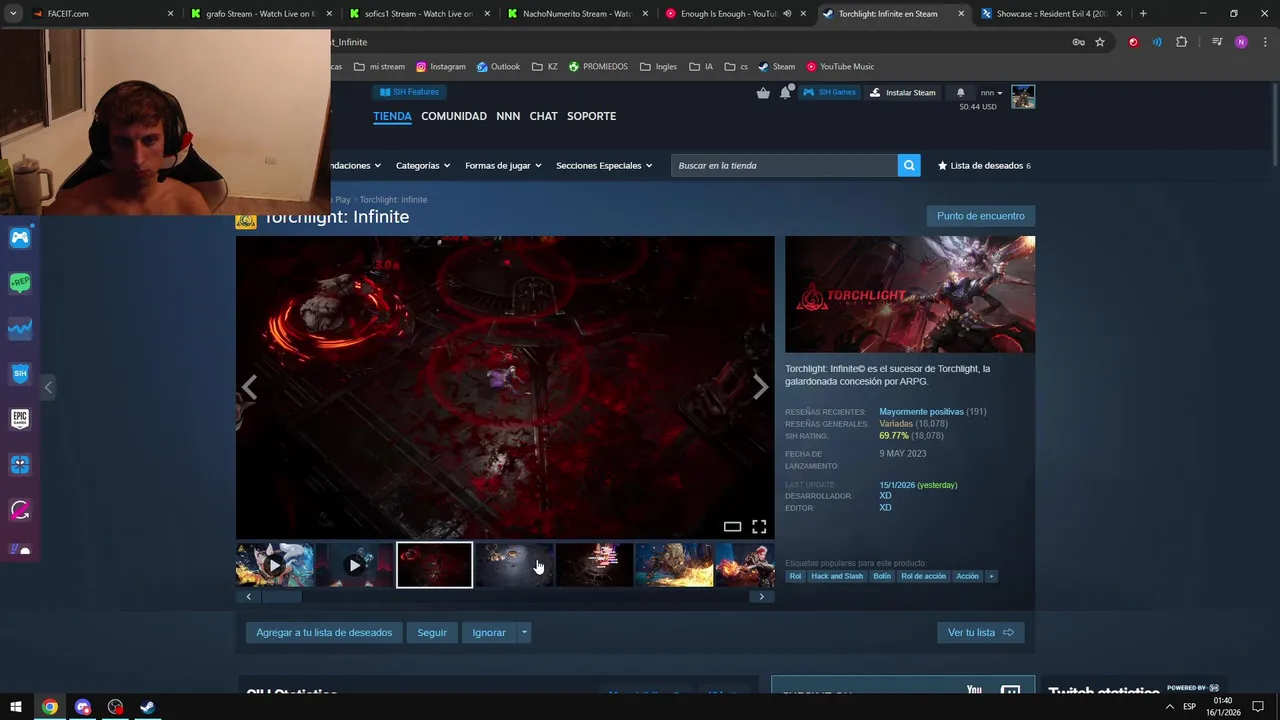Open the Epic Games sidebar icon
This screenshot has width=1280, height=720.
tap(20, 419)
